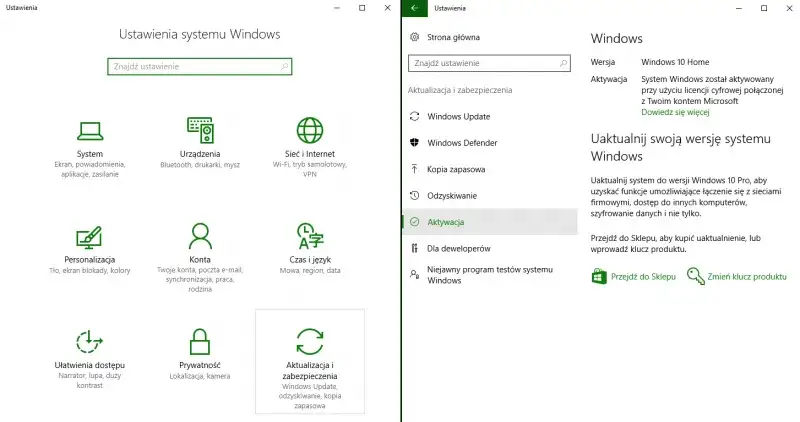
Task: Click the Windows 10 Home version text
Action: (675, 62)
